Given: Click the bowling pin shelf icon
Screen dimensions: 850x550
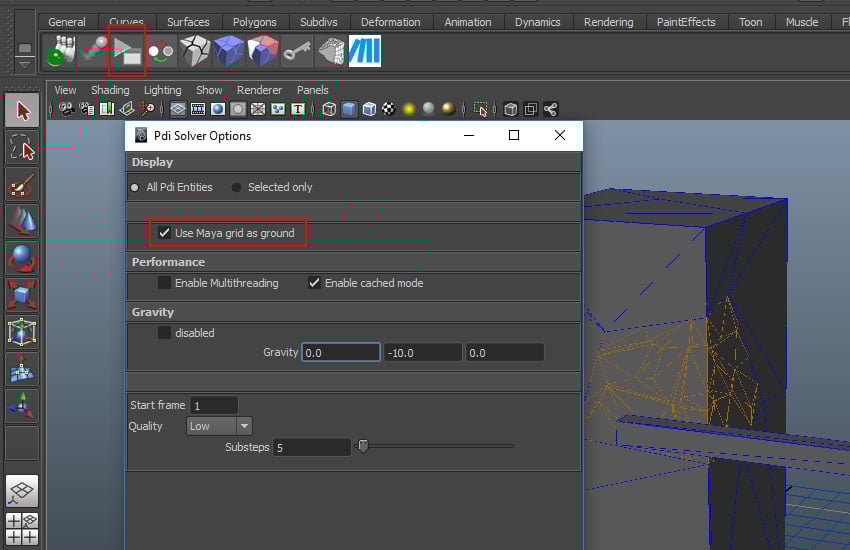Looking at the screenshot, I should coord(61,51).
